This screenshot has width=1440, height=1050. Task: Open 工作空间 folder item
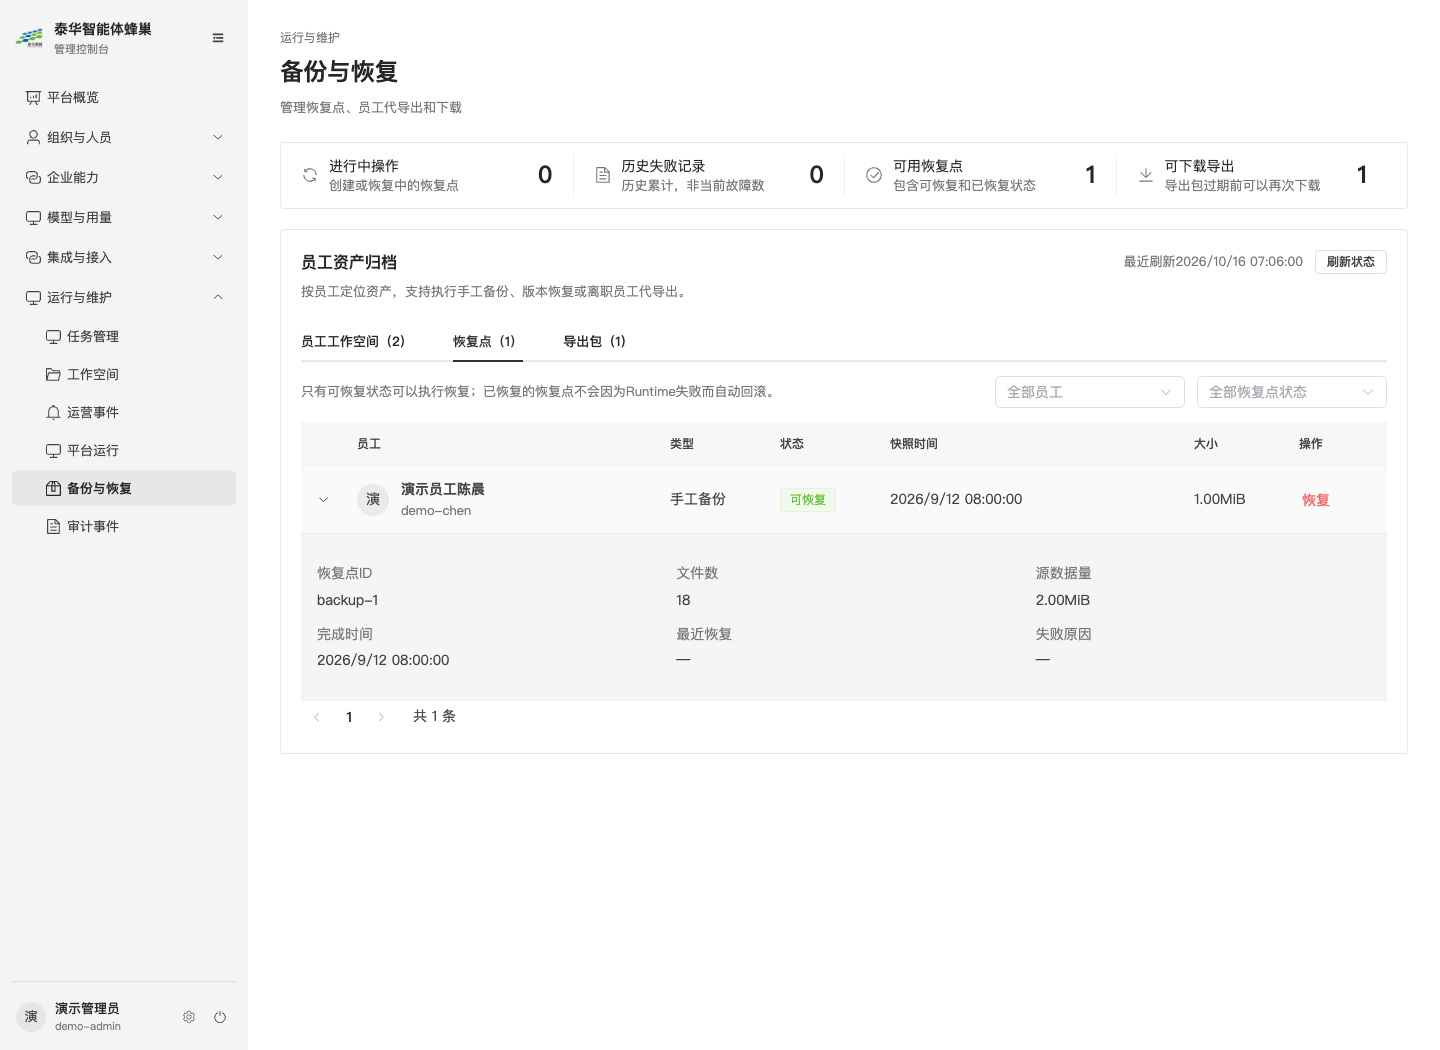point(124,374)
